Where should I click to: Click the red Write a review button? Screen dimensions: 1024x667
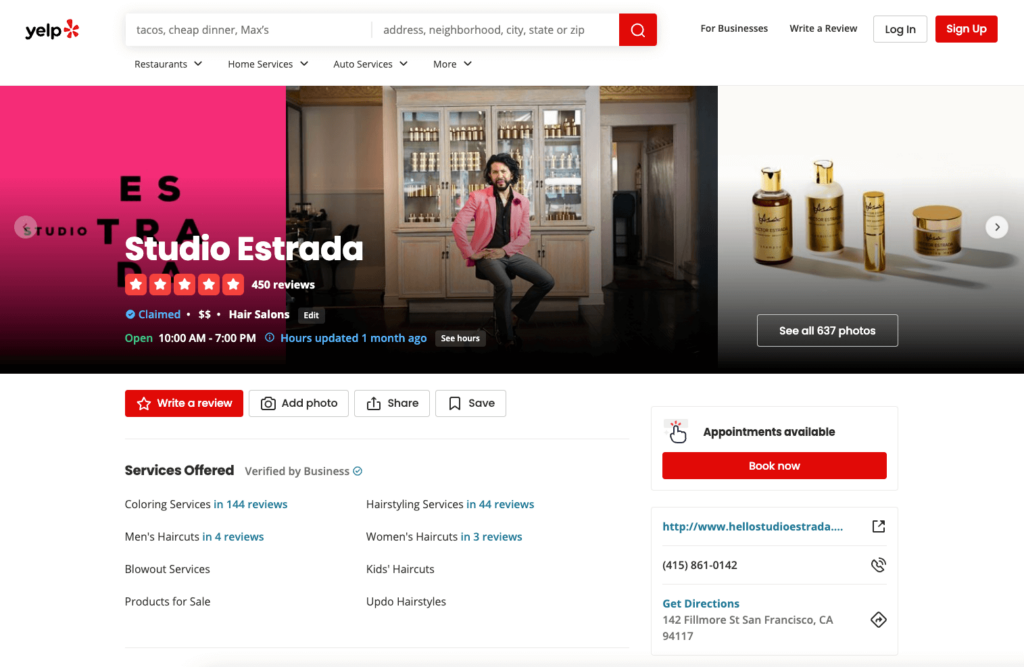tap(184, 404)
